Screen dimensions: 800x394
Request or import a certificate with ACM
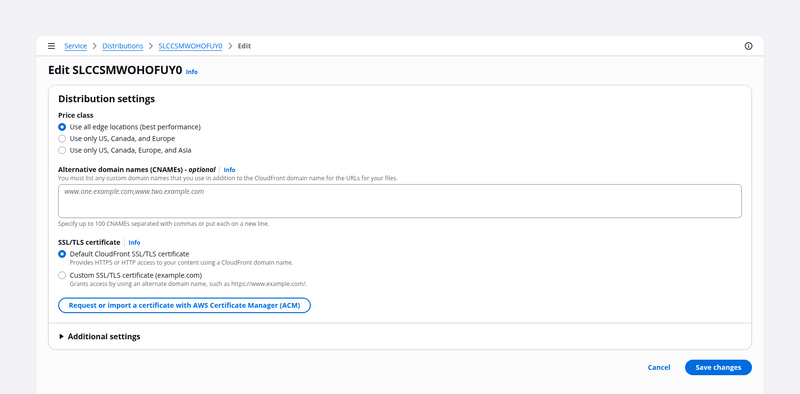tap(184, 305)
